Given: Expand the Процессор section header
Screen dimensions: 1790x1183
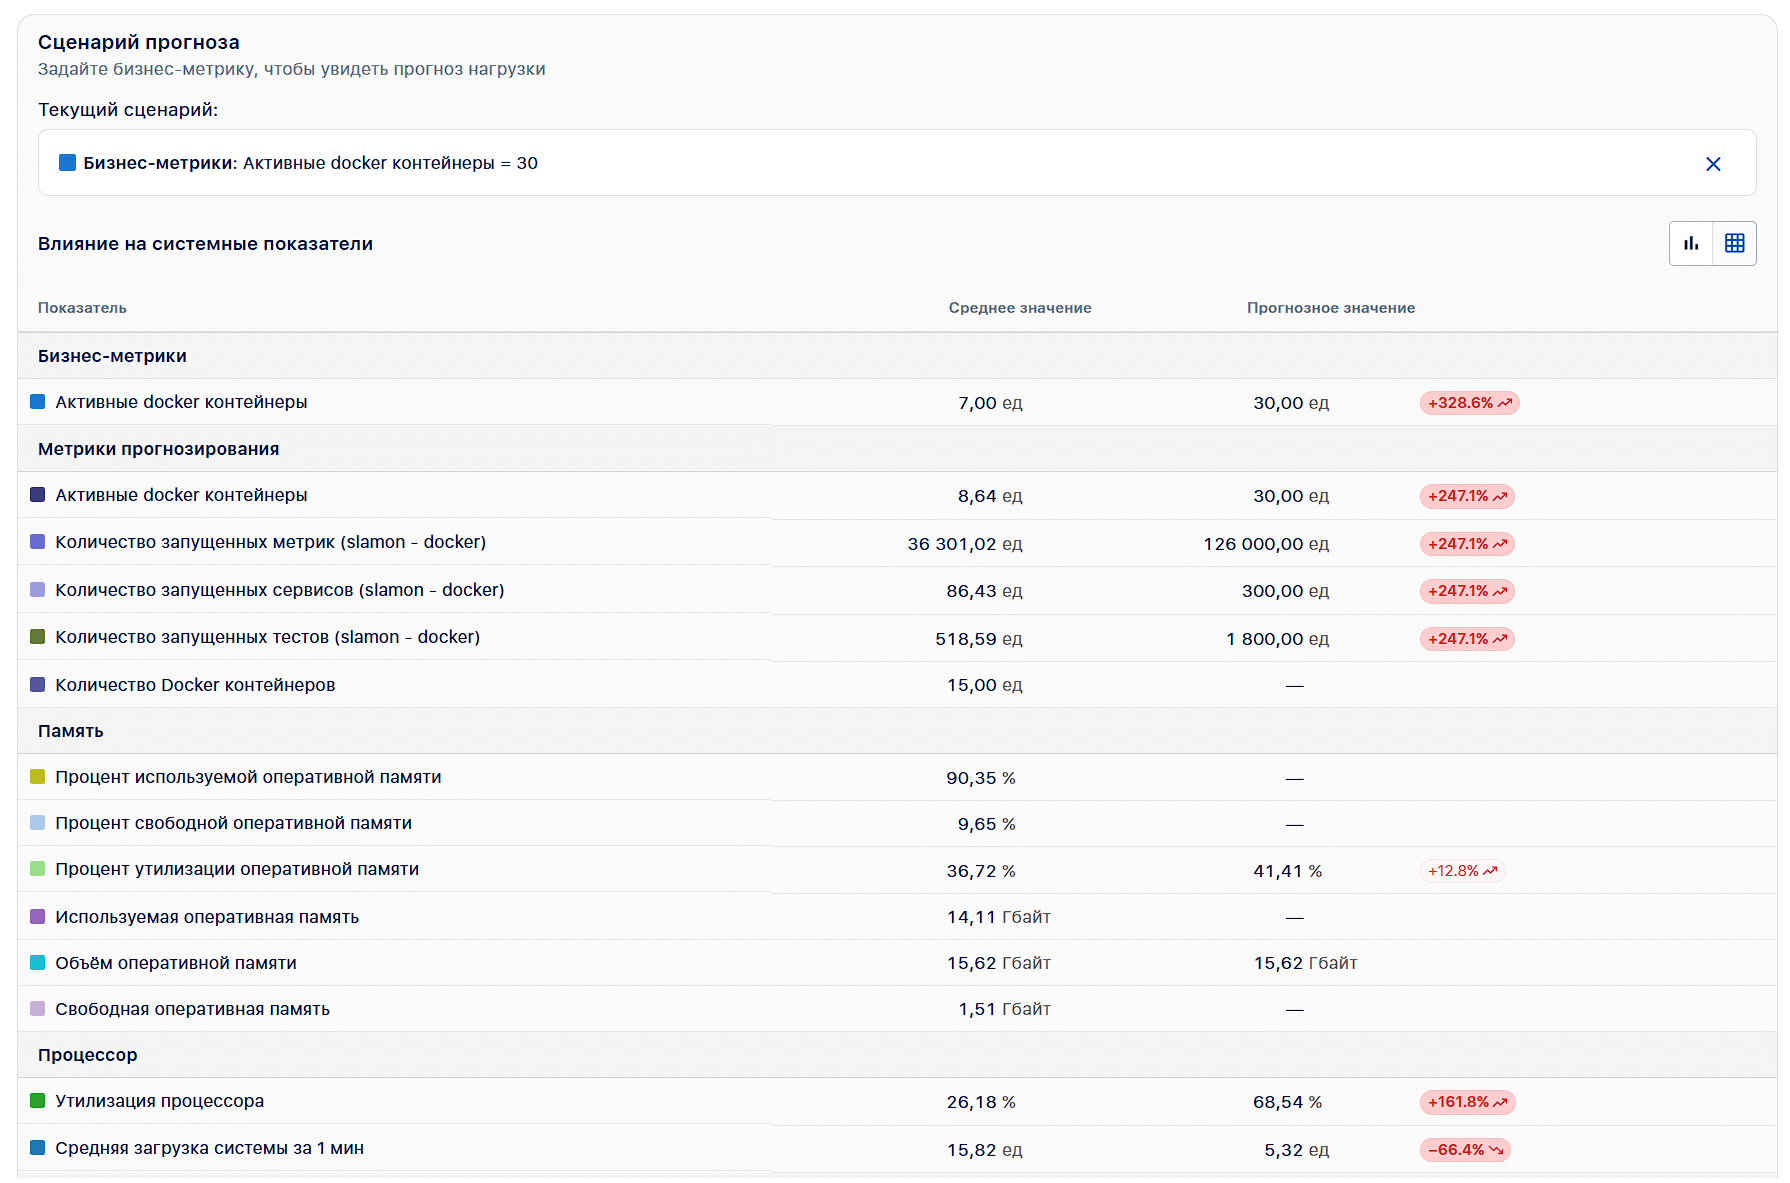Looking at the screenshot, I should pyautogui.click(x=88, y=1055).
